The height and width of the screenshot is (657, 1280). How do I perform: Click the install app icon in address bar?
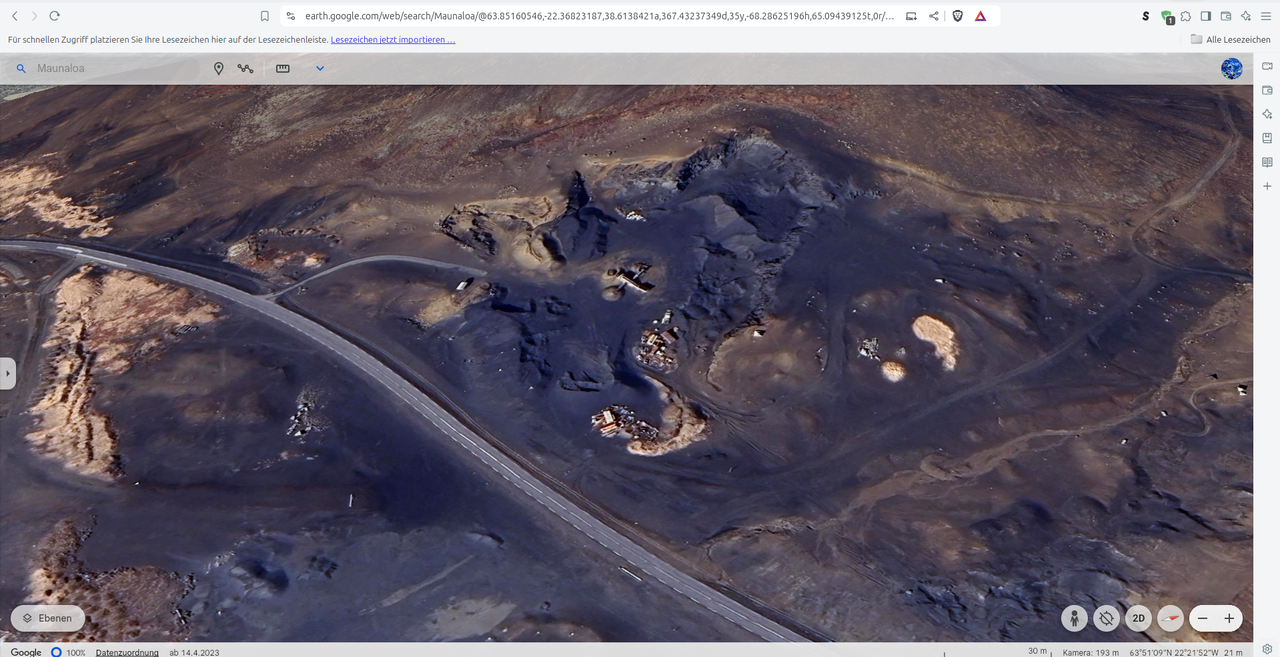point(911,16)
